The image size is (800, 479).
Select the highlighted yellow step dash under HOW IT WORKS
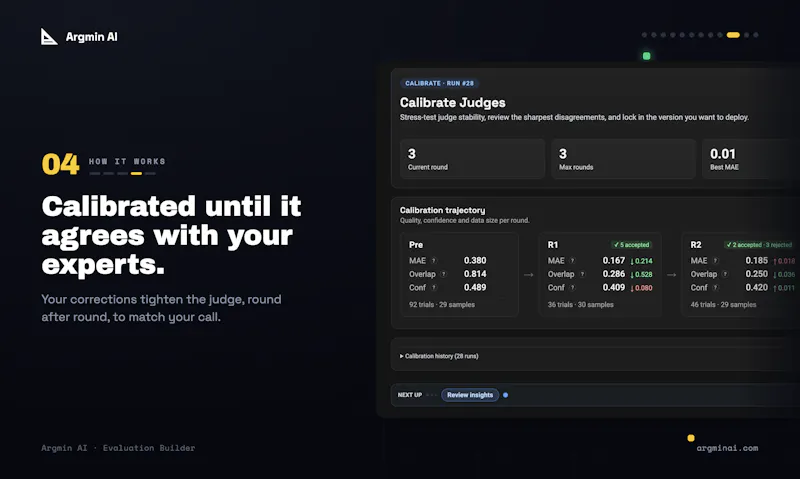pos(136,173)
